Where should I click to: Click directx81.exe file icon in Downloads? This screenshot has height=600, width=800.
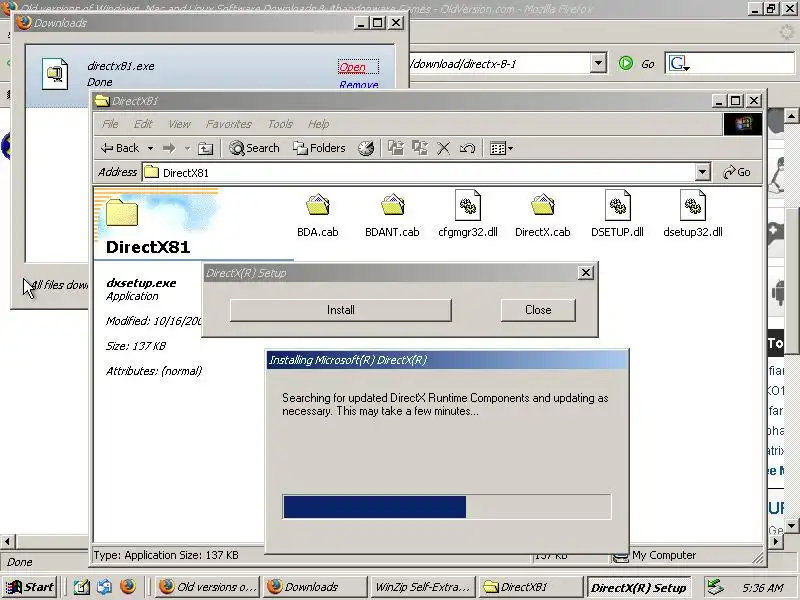click(x=55, y=74)
